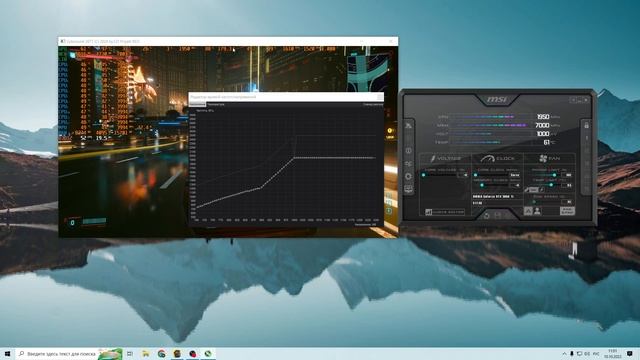Toggle the power/temp limit link icon

pyautogui.click(x=533, y=190)
